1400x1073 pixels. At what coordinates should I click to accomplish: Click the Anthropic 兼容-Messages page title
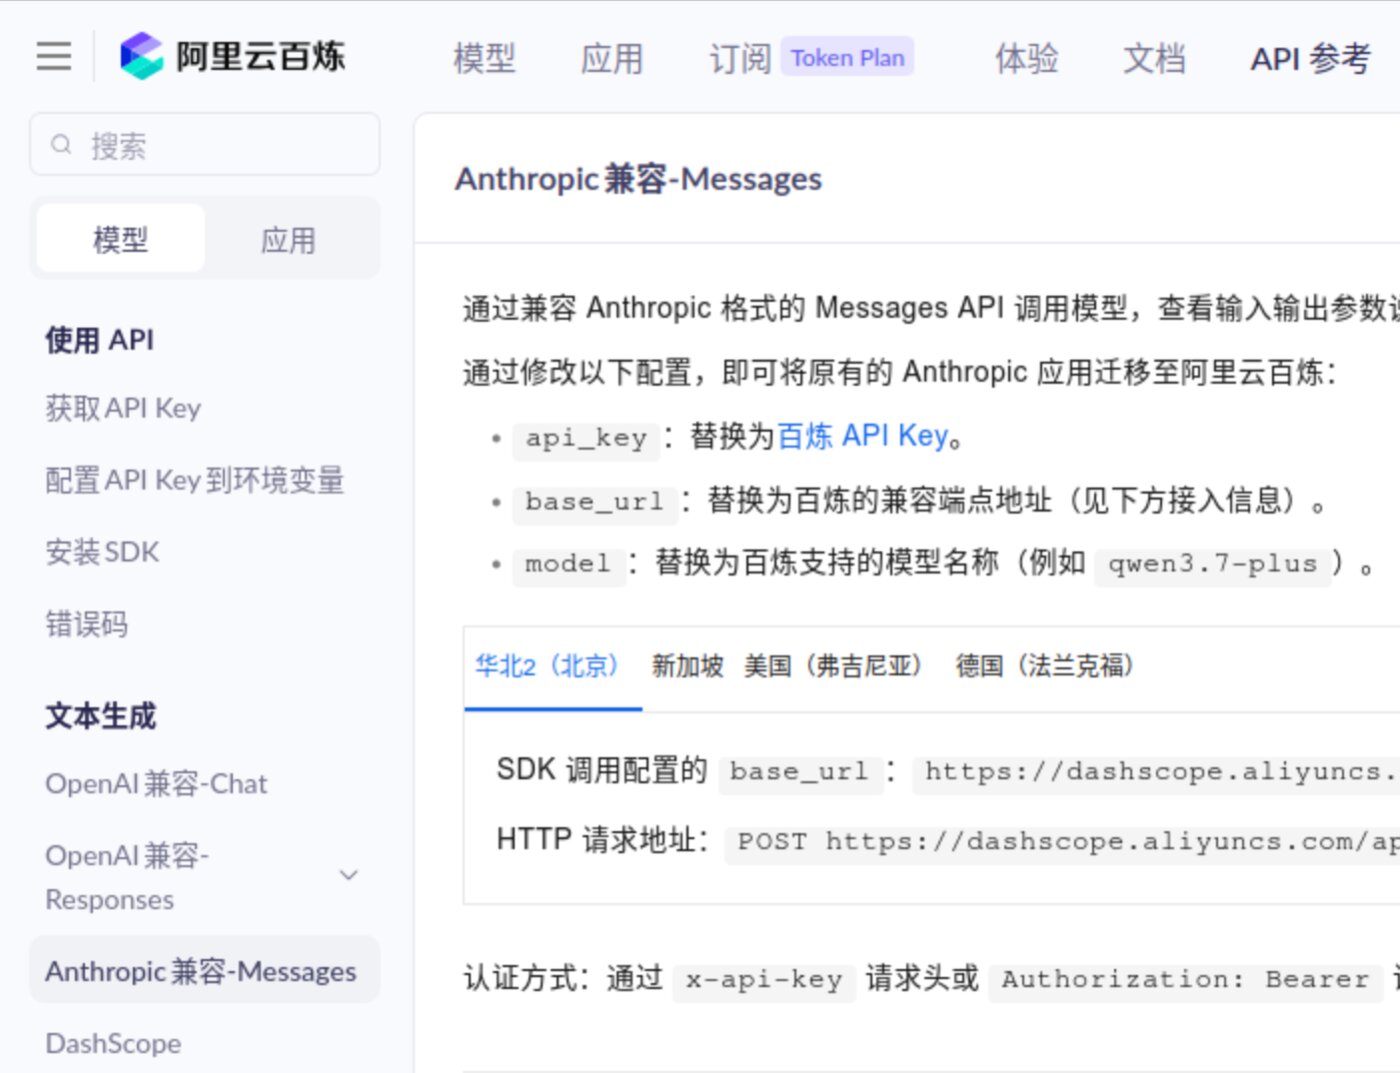click(x=638, y=179)
